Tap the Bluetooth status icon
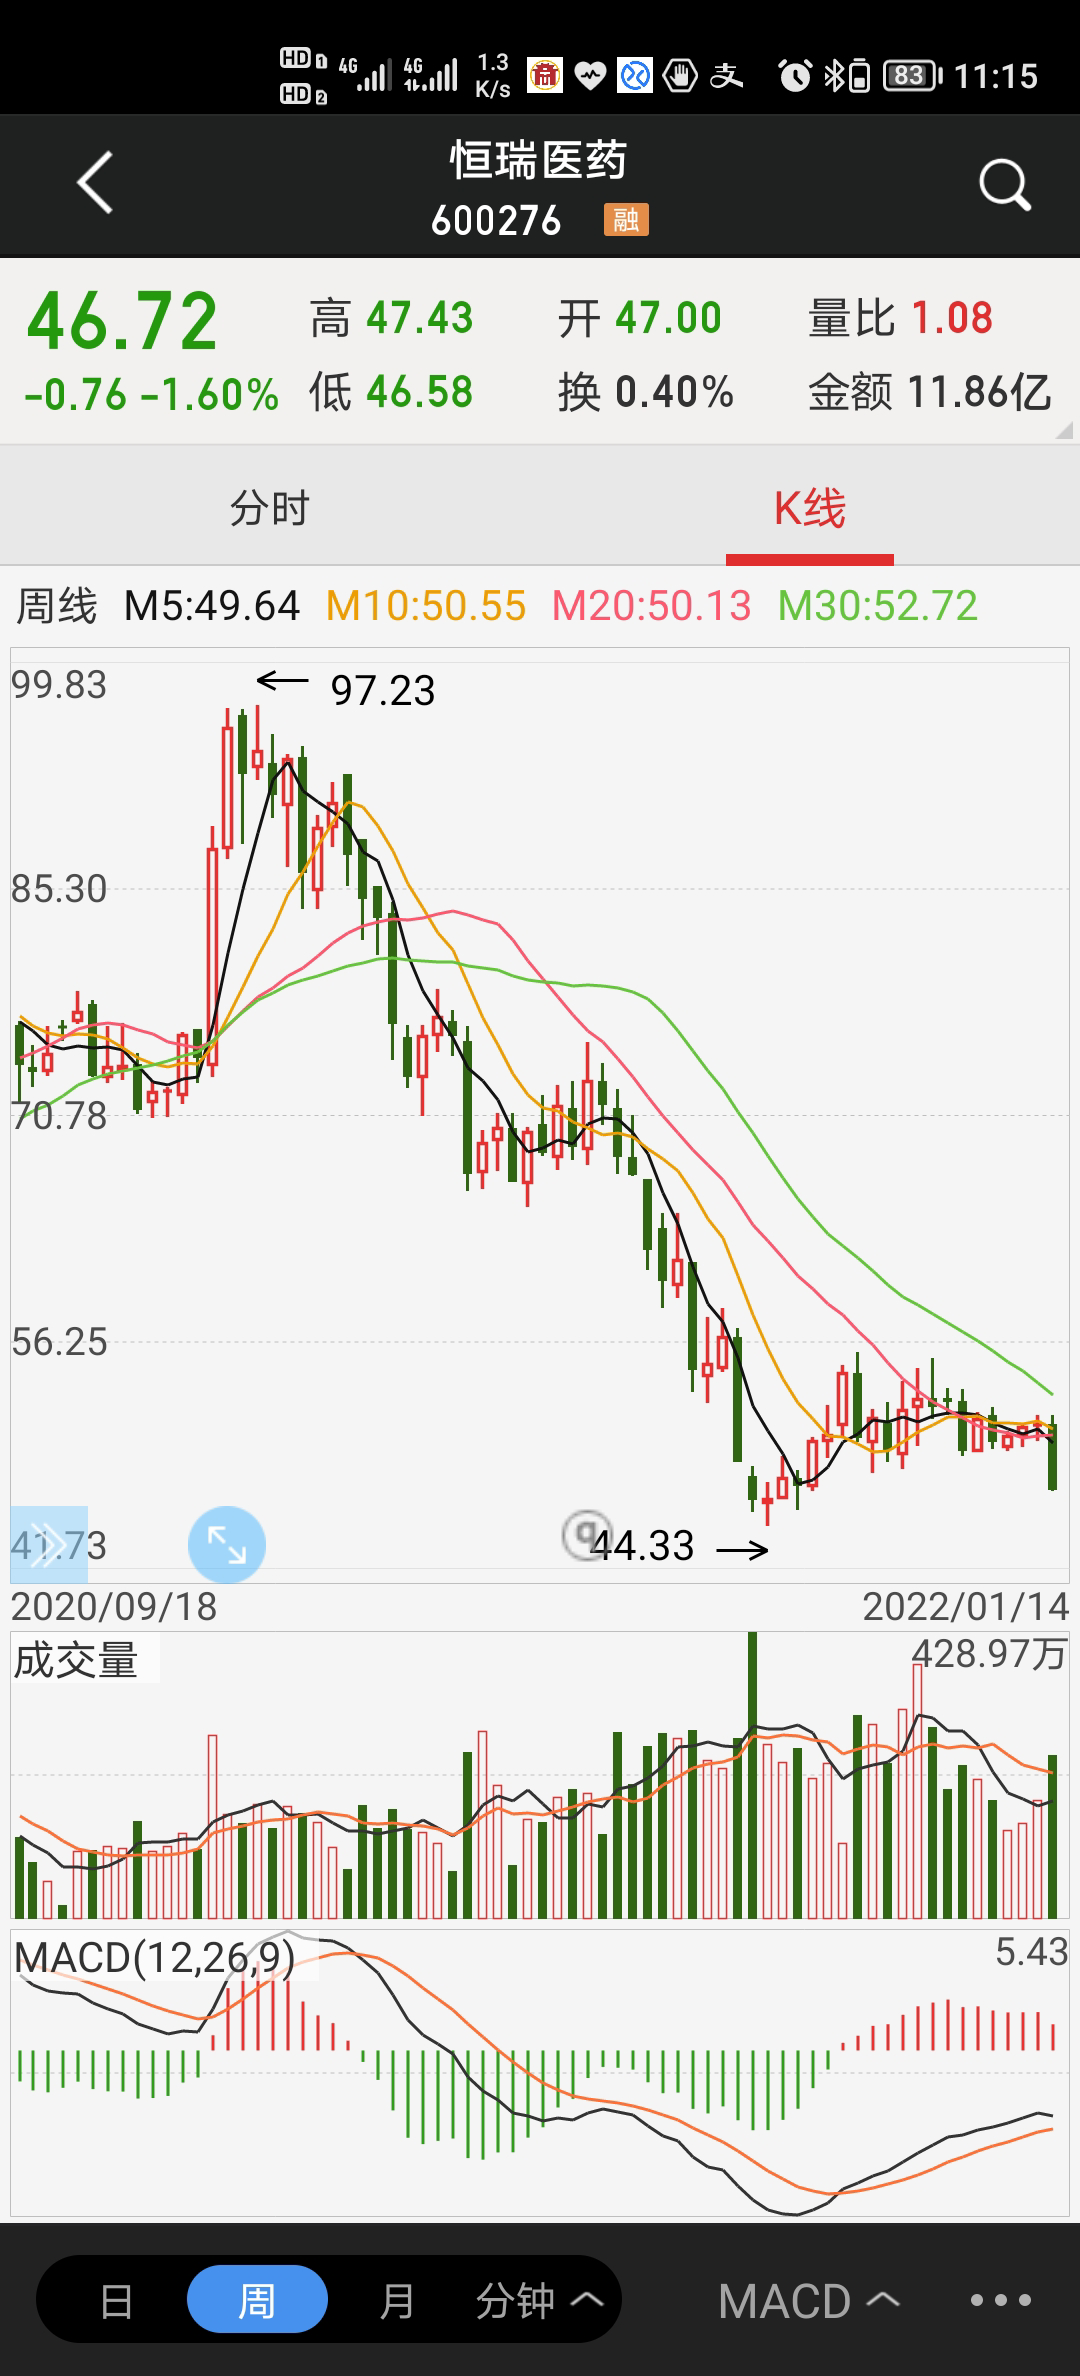Viewport: 1080px width, 2376px height. pyautogui.click(x=835, y=76)
